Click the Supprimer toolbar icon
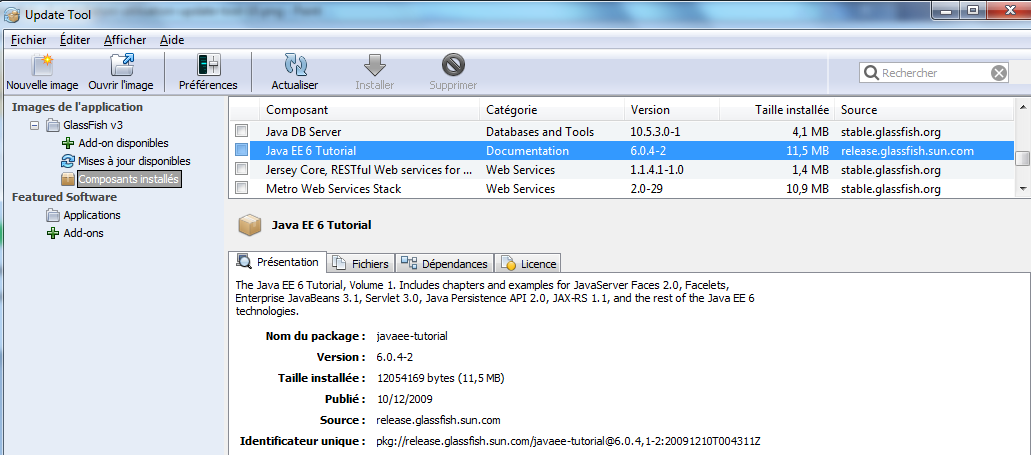 pyautogui.click(x=453, y=66)
